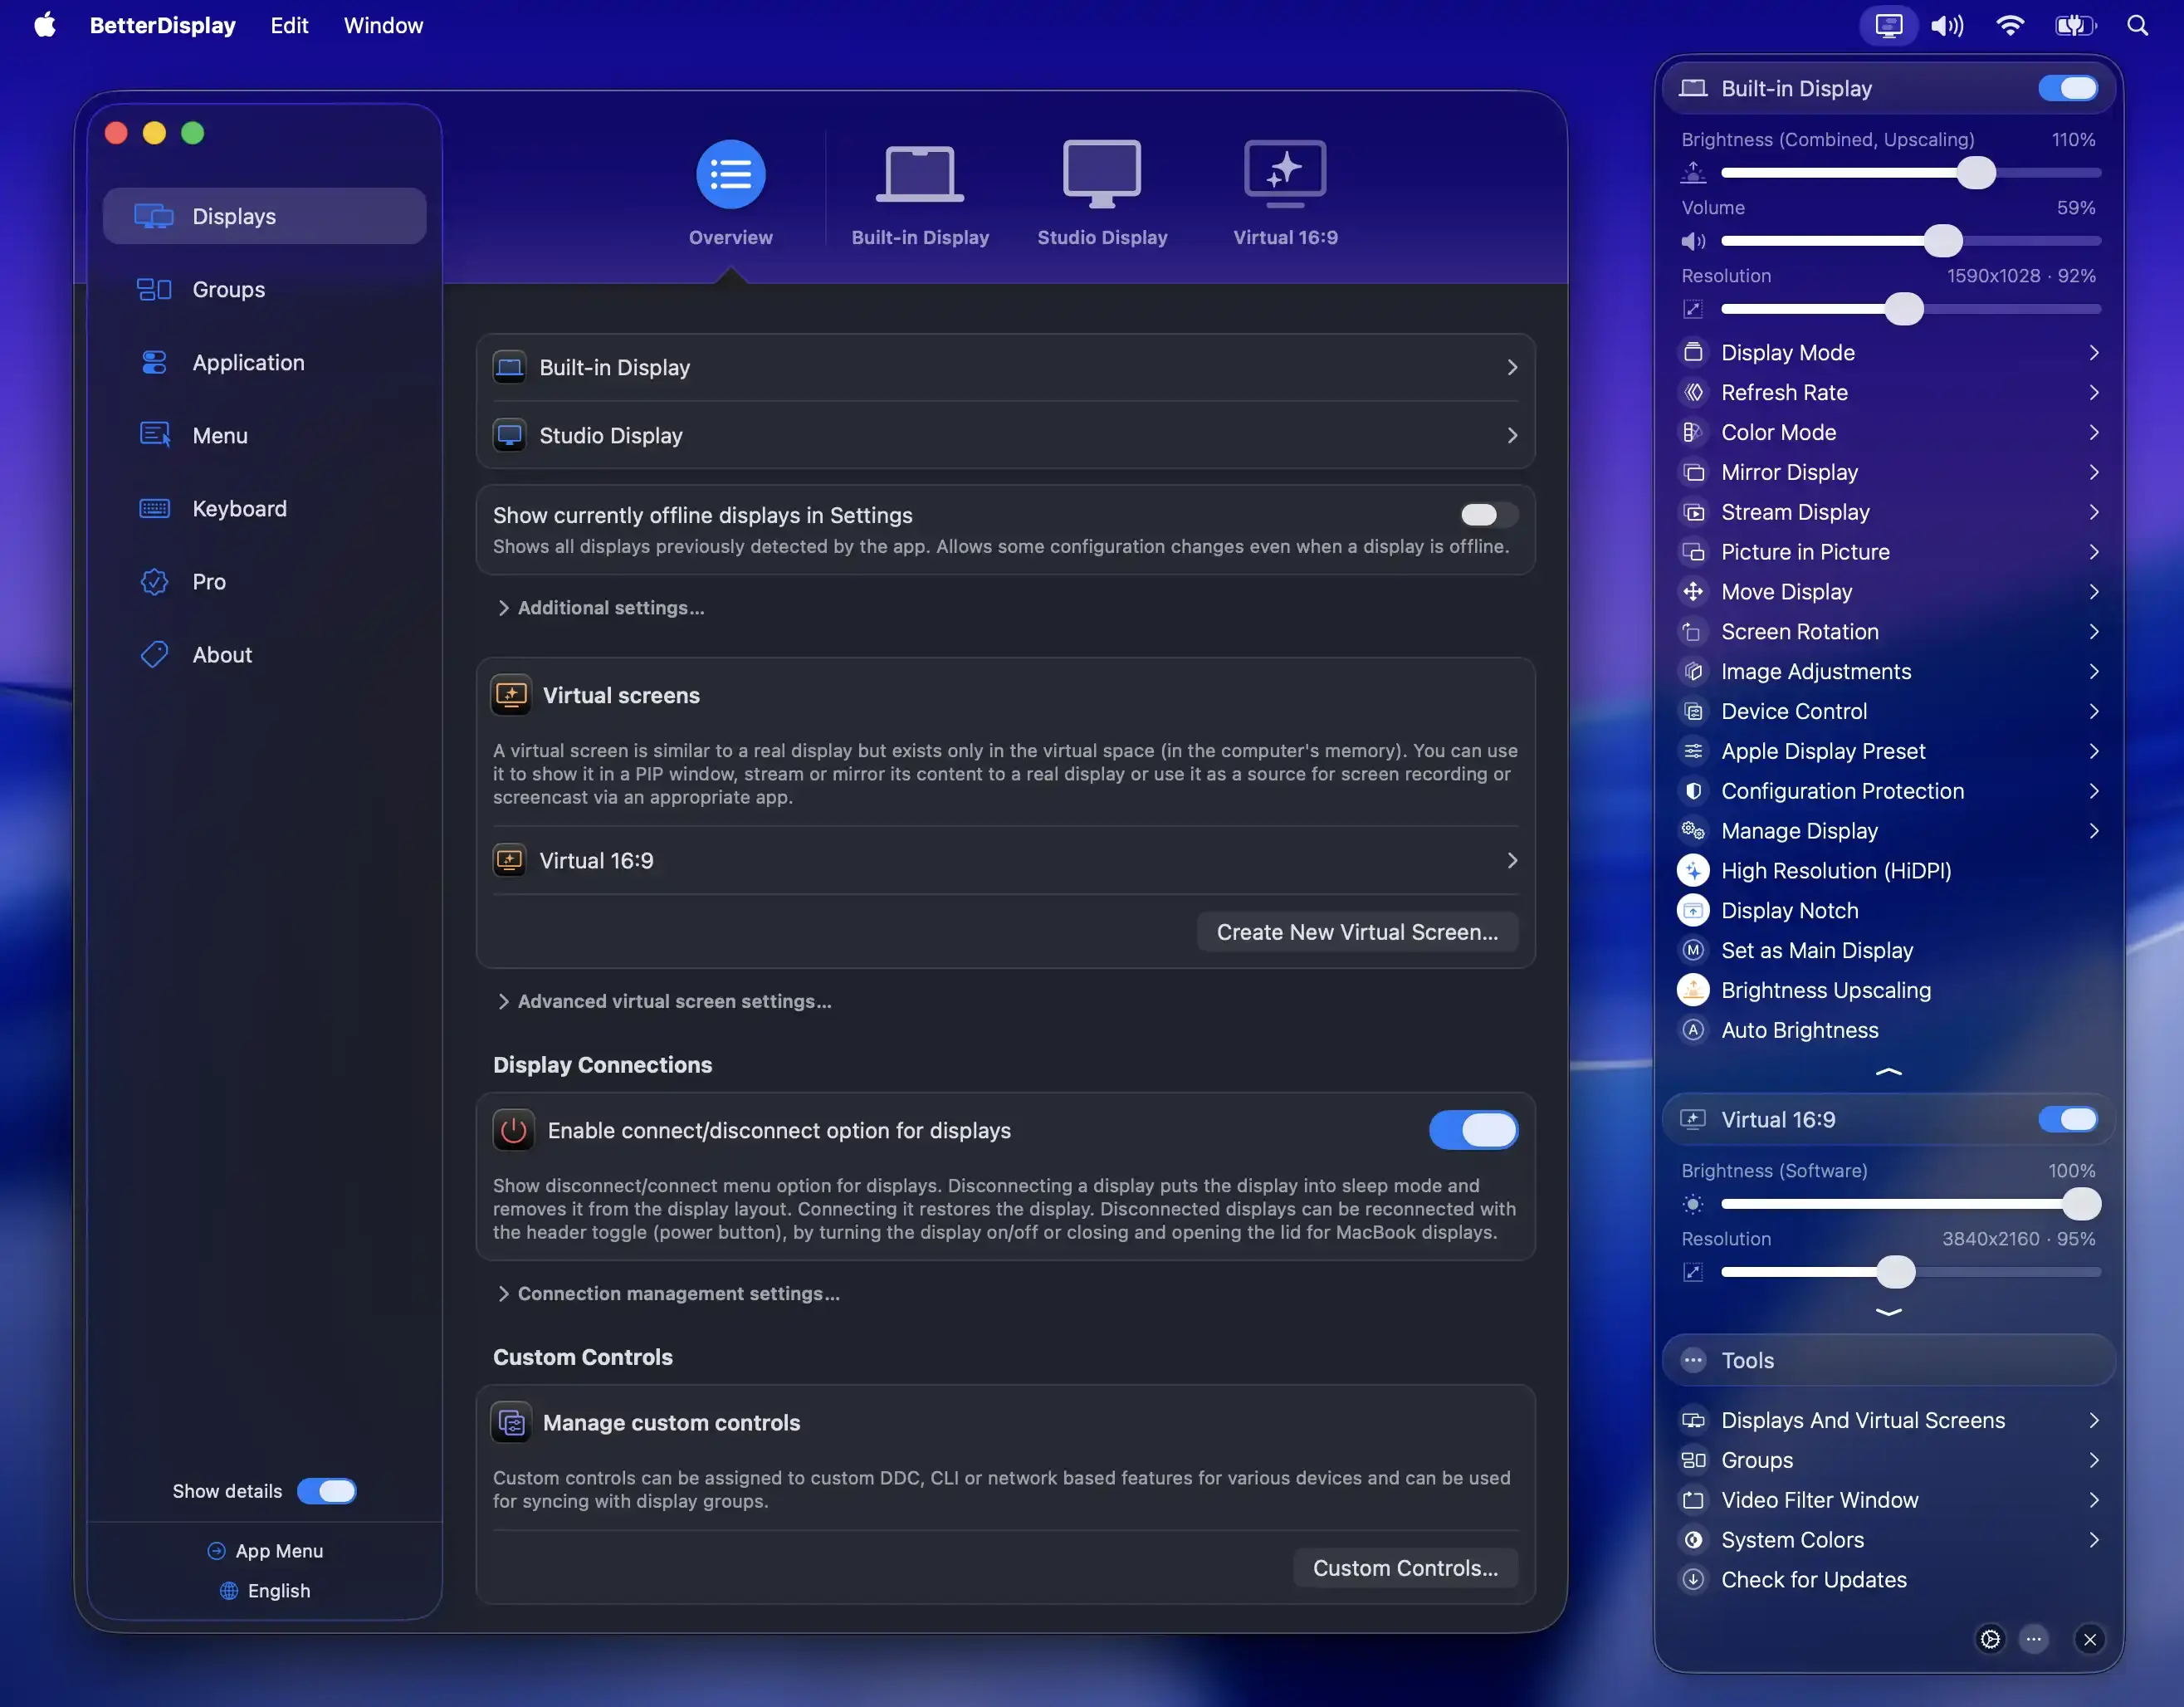Open BetterDisplay menu bar display icon
Image resolution: width=2184 pixels, height=1707 pixels.
(x=1888, y=25)
